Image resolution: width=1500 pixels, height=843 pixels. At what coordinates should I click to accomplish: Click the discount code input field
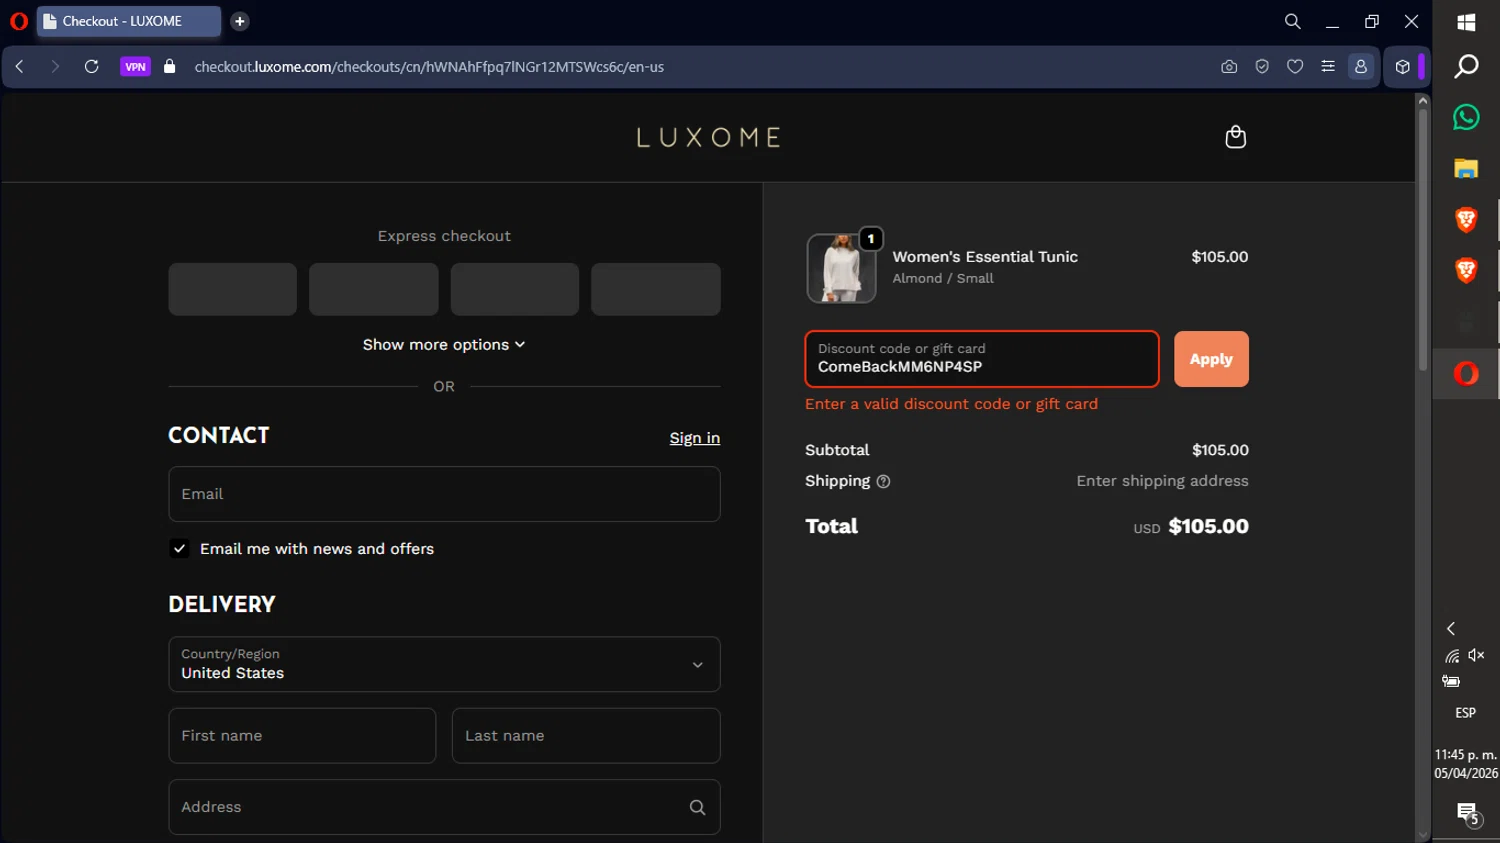(x=982, y=359)
